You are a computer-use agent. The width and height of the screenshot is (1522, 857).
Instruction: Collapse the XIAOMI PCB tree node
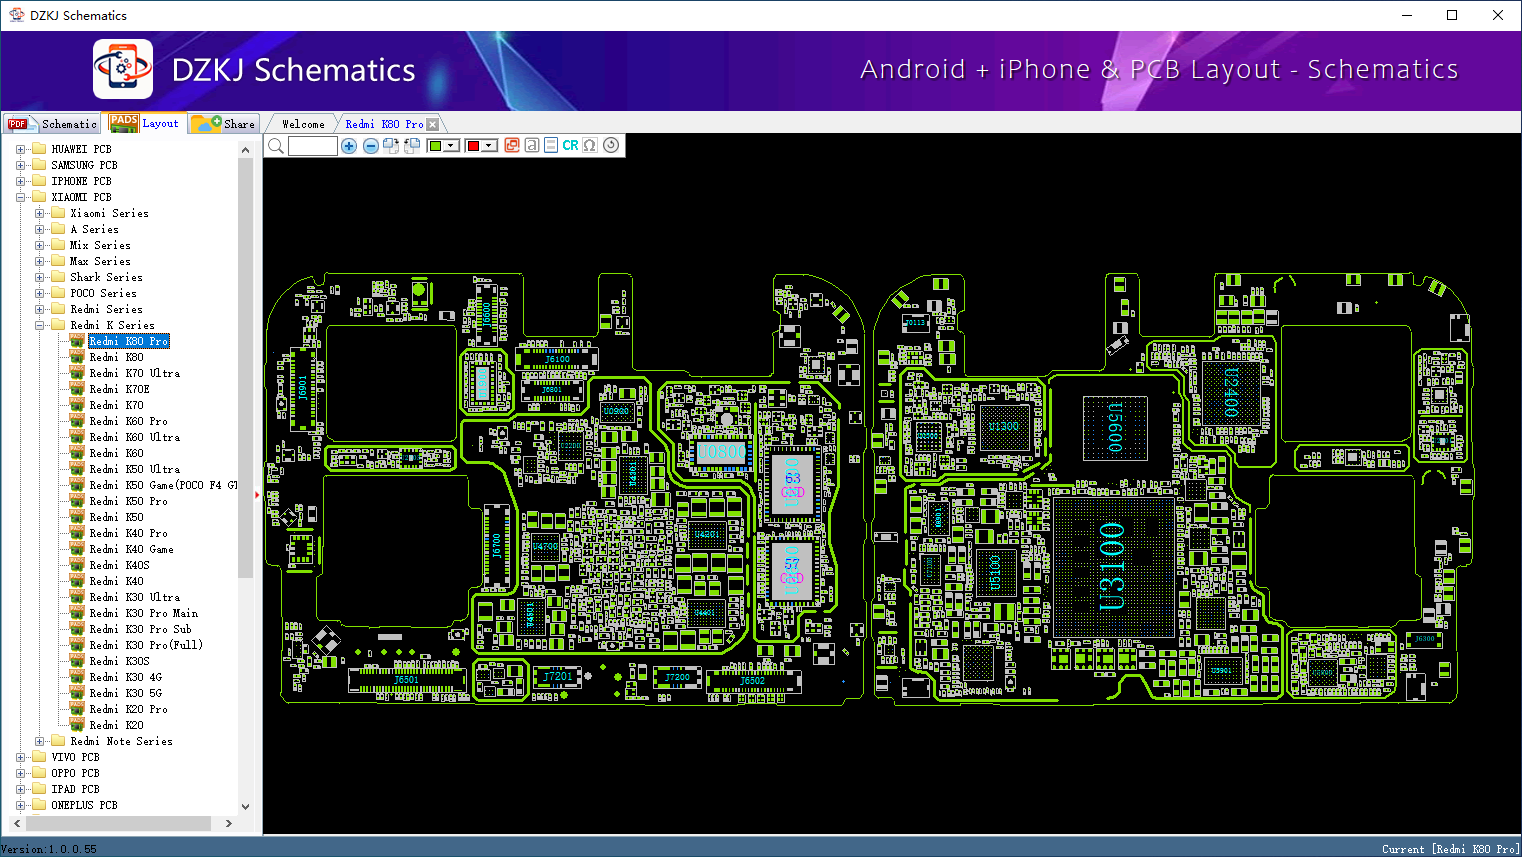pyautogui.click(x=20, y=197)
